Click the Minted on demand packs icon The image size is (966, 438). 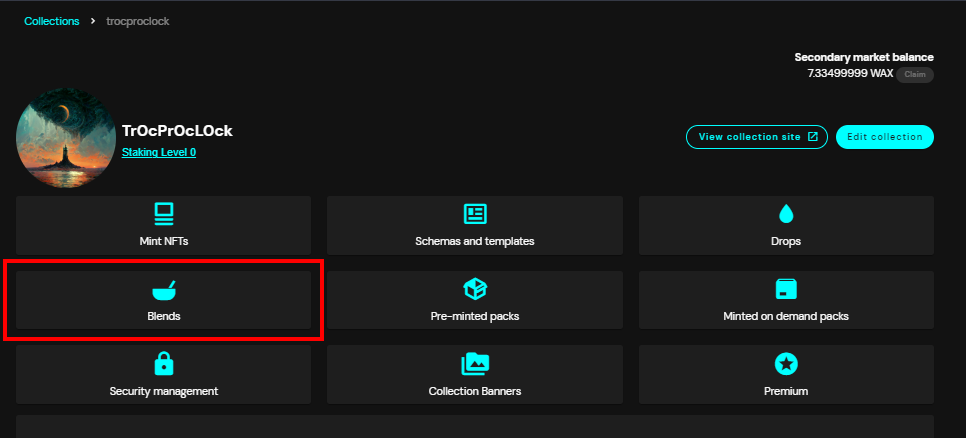click(786, 289)
